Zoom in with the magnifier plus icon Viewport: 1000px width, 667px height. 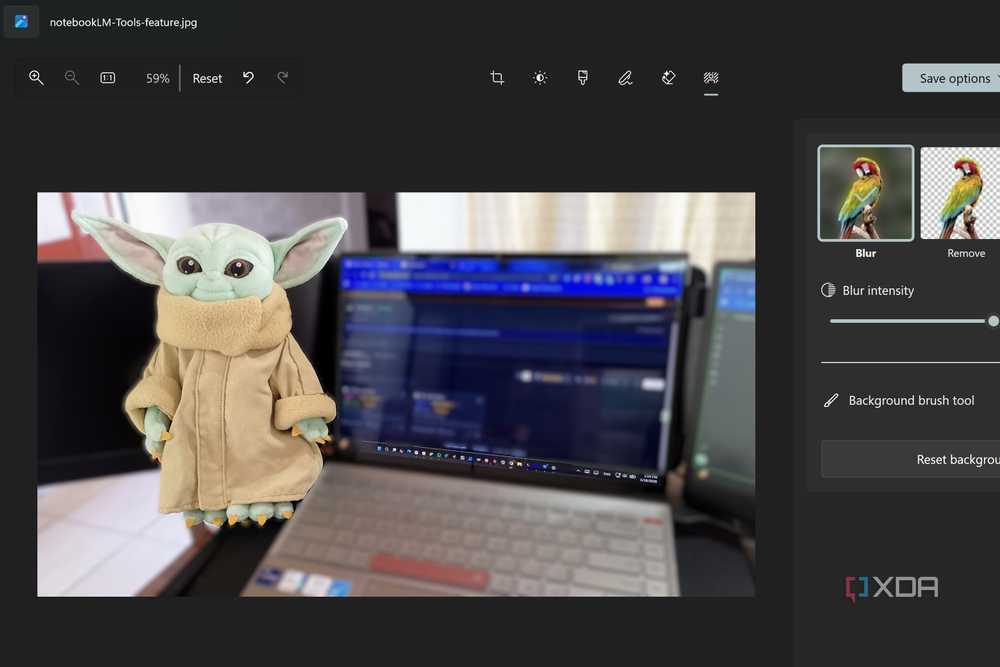[36, 78]
